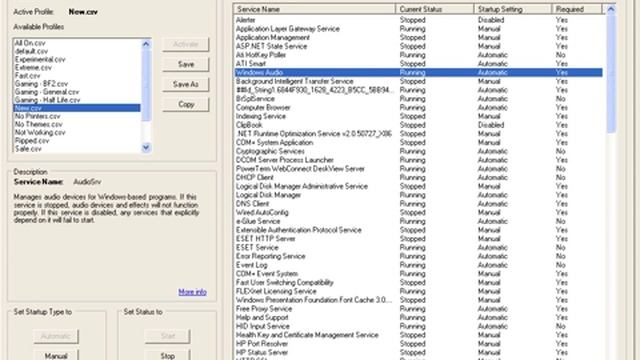640x360 pixels.
Task: Select Fast User Switching Compatibility row
Action: [418, 282]
